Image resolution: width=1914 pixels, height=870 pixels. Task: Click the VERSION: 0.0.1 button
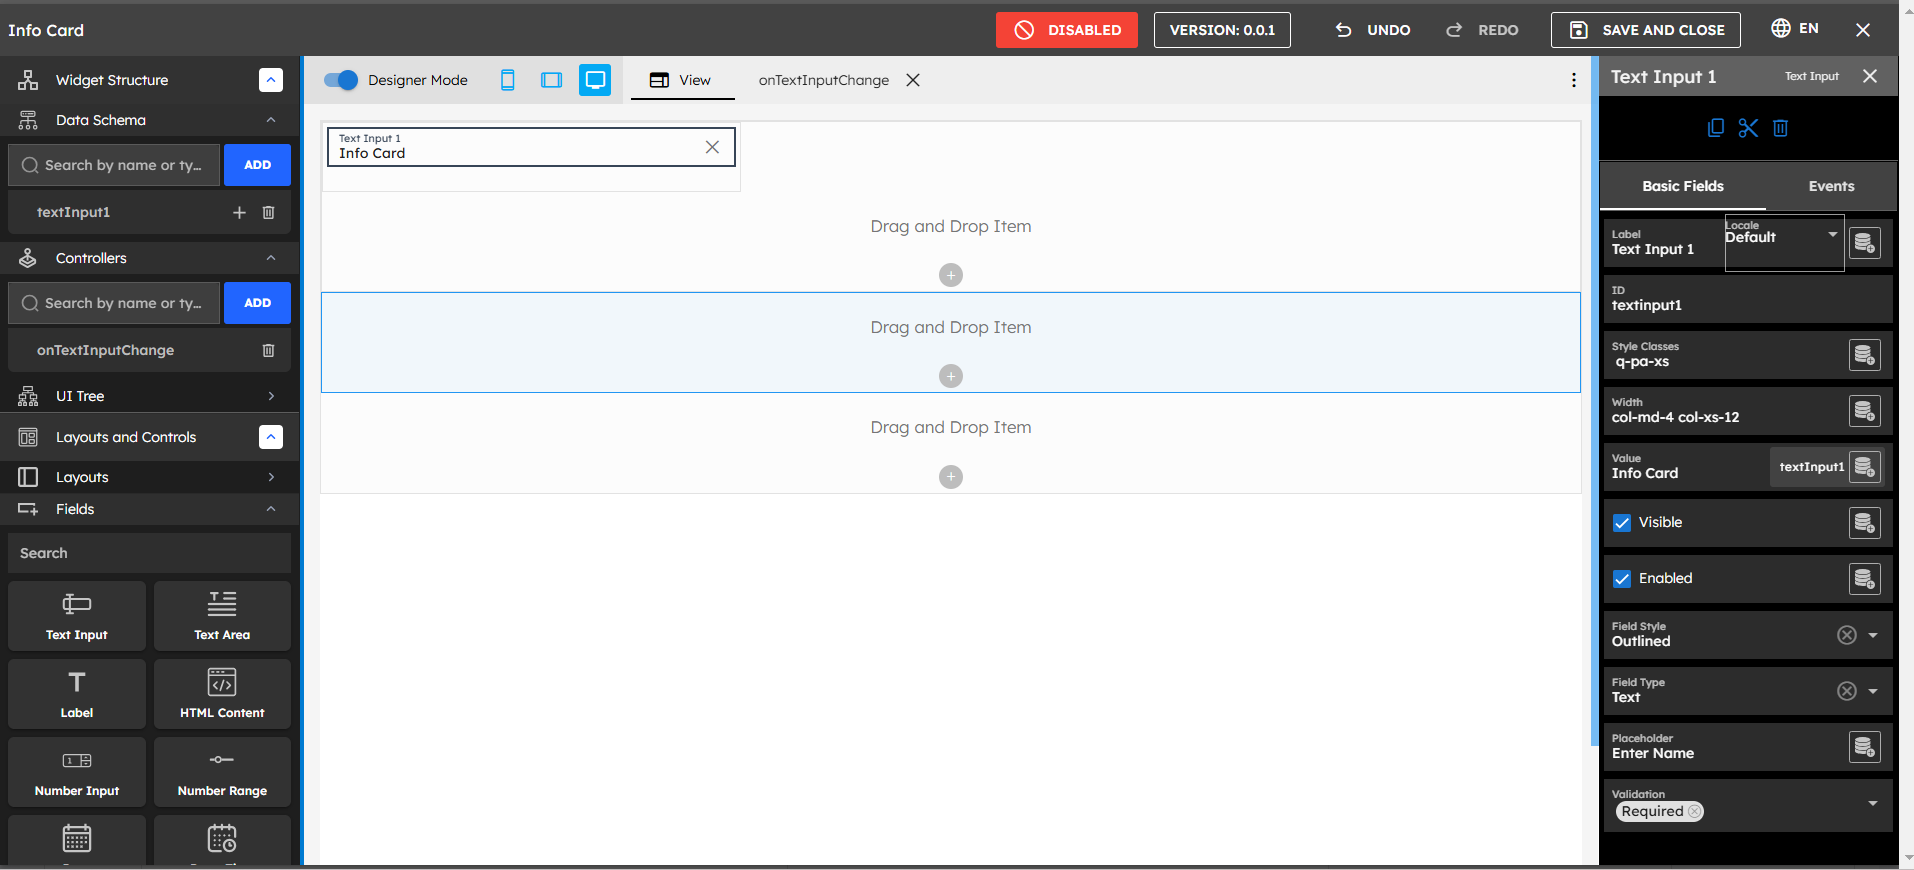[x=1222, y=30]
